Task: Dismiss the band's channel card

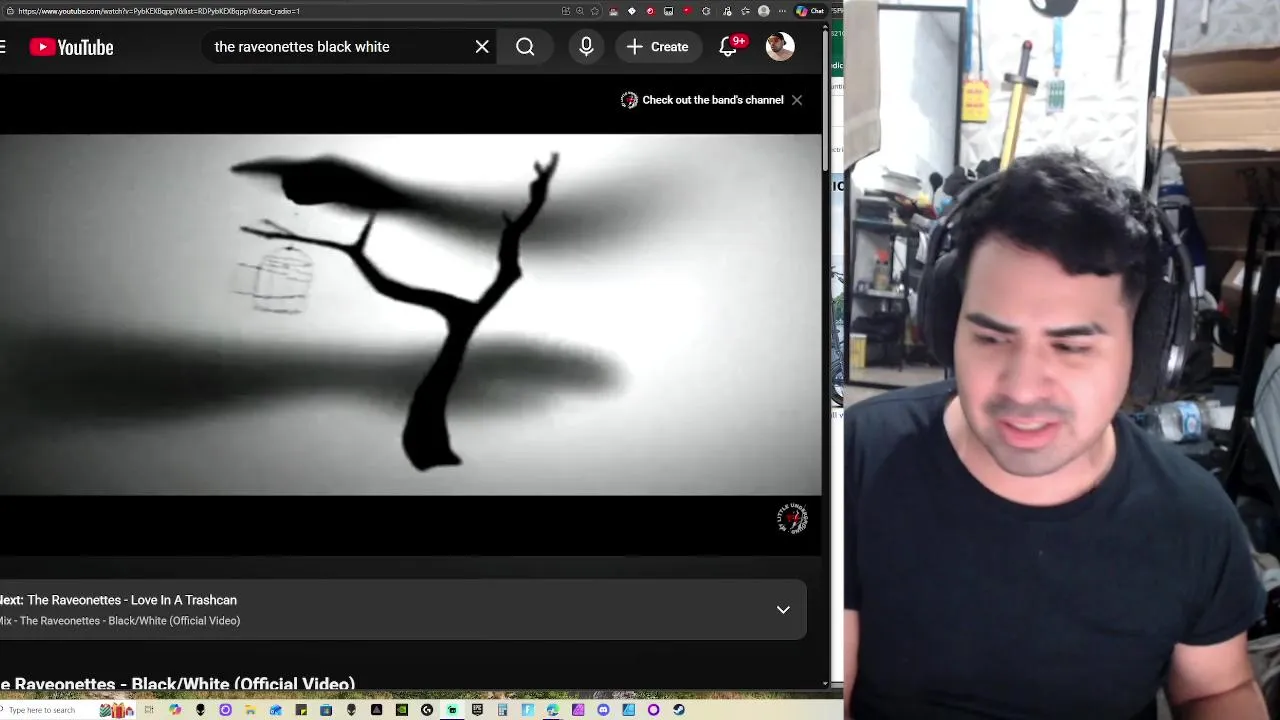Action: point(797,100)
